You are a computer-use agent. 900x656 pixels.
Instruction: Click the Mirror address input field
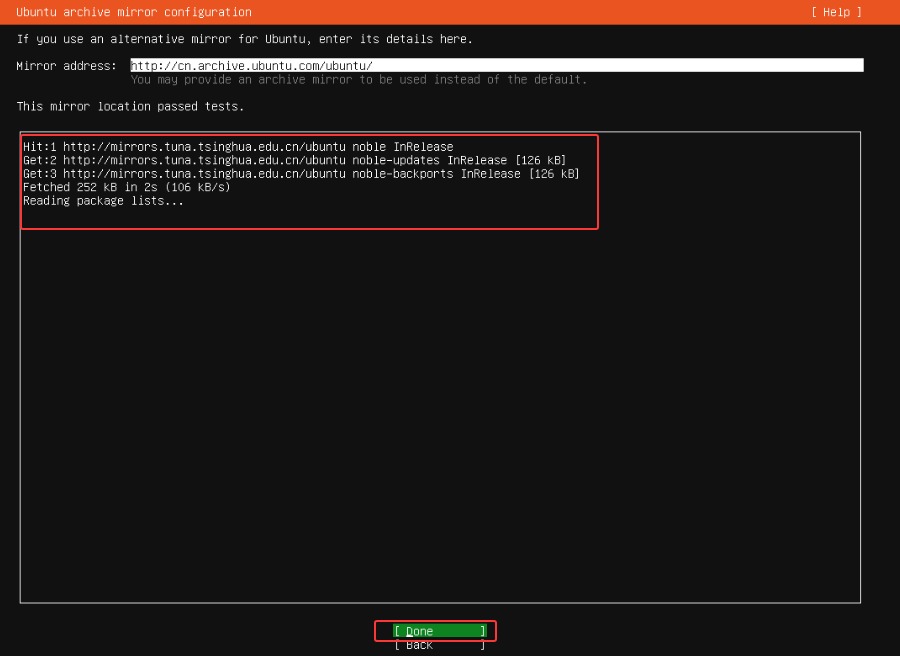[x=496, y=66]
